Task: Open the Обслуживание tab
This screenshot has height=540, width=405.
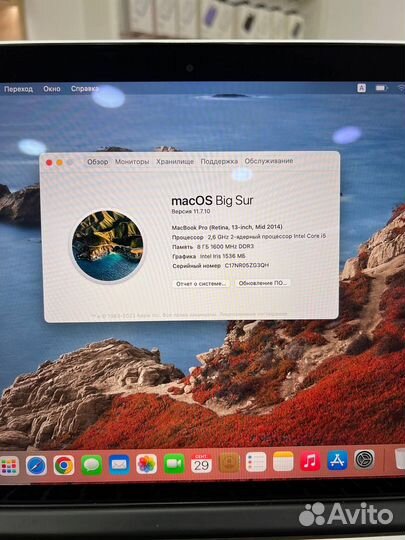Action: tap(269, 161)
